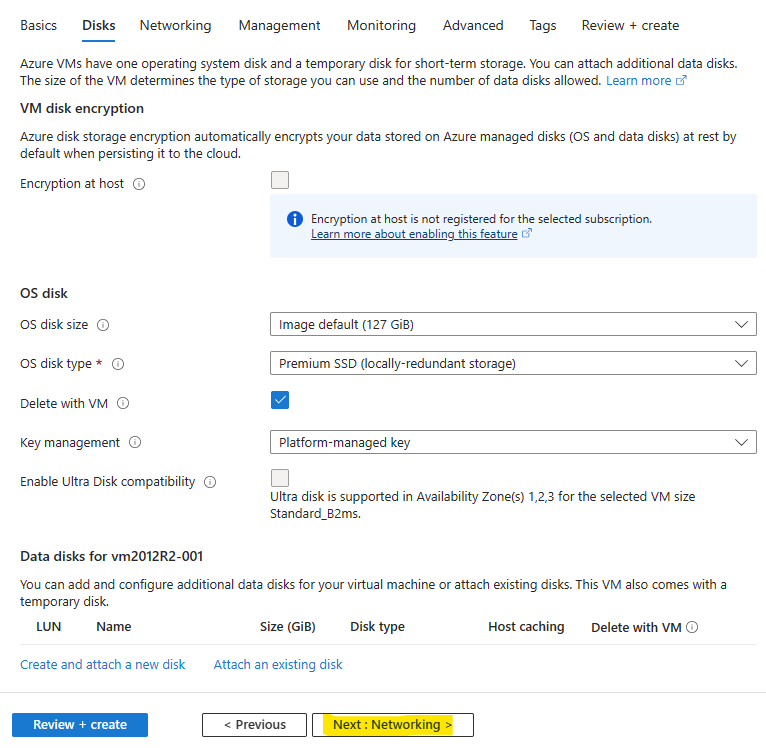Switch to the Networking tab

click(x=175, y=25)
